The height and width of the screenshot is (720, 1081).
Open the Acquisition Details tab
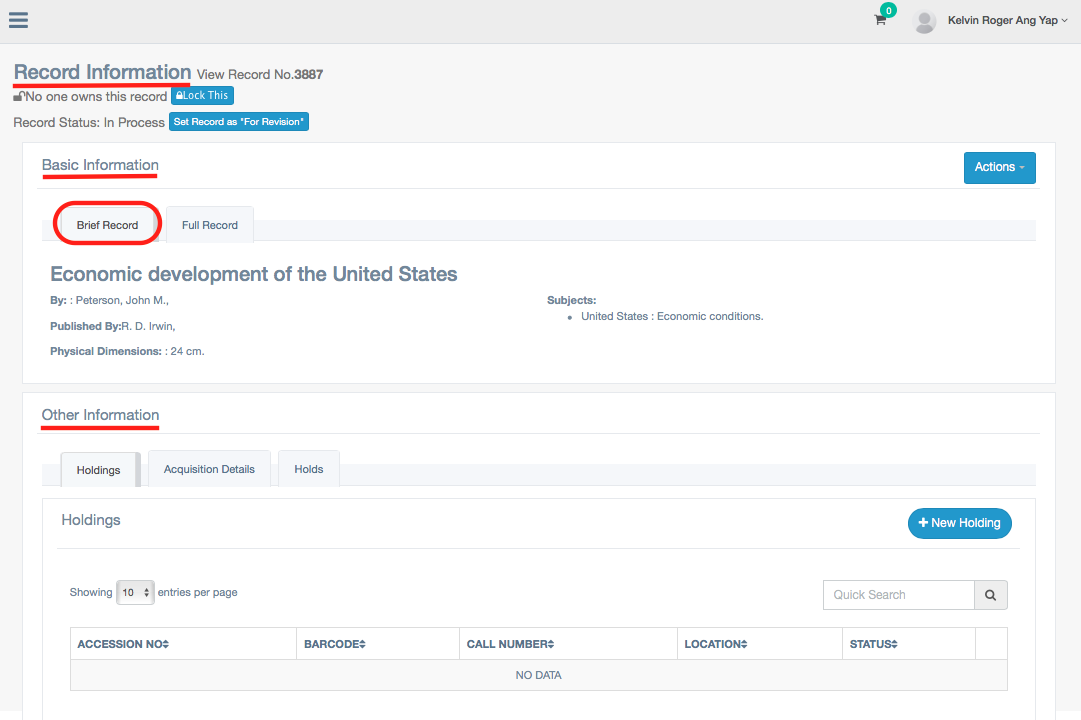tap(209, 469)
